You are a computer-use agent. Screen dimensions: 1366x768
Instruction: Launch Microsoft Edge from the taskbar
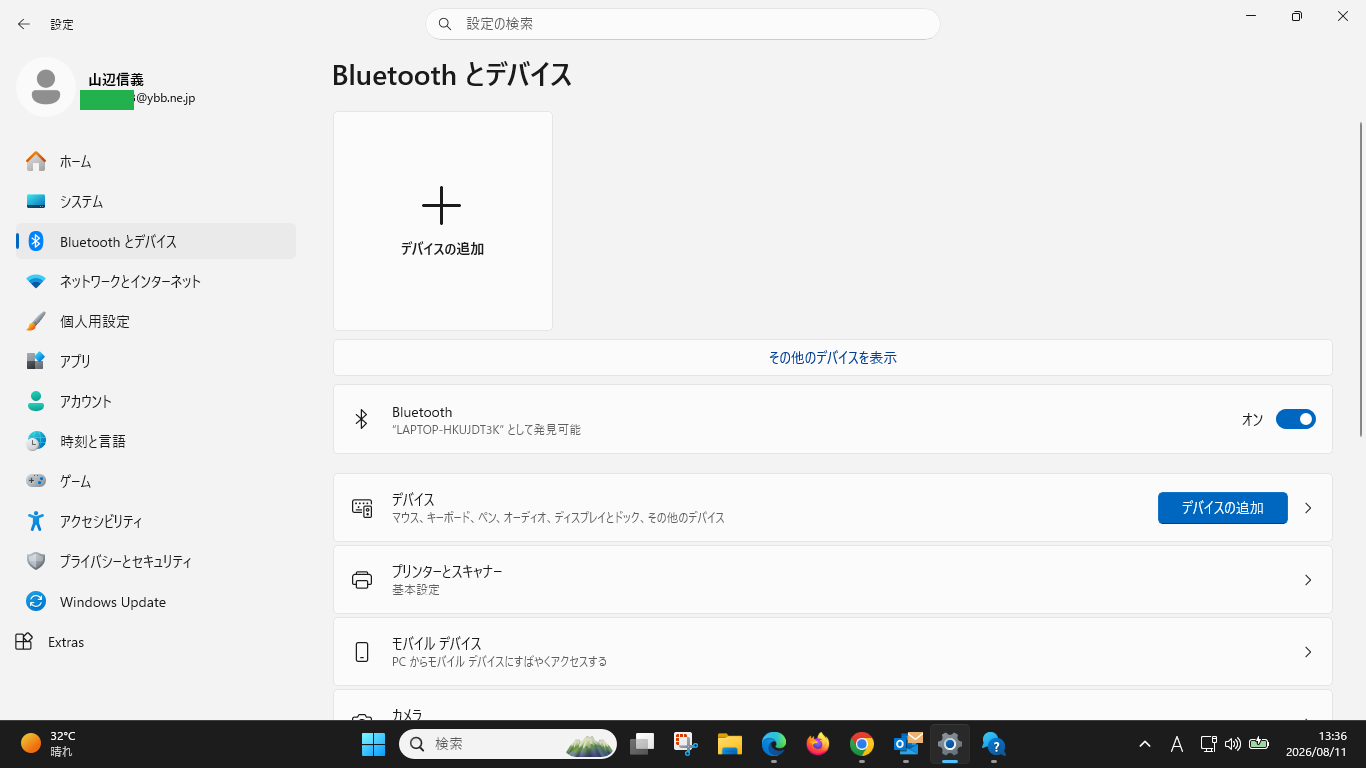tap(773, 744)
